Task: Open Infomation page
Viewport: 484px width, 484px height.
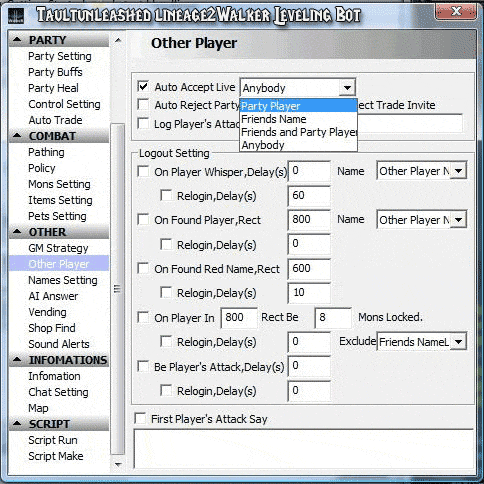Action: tap(54, 376)
